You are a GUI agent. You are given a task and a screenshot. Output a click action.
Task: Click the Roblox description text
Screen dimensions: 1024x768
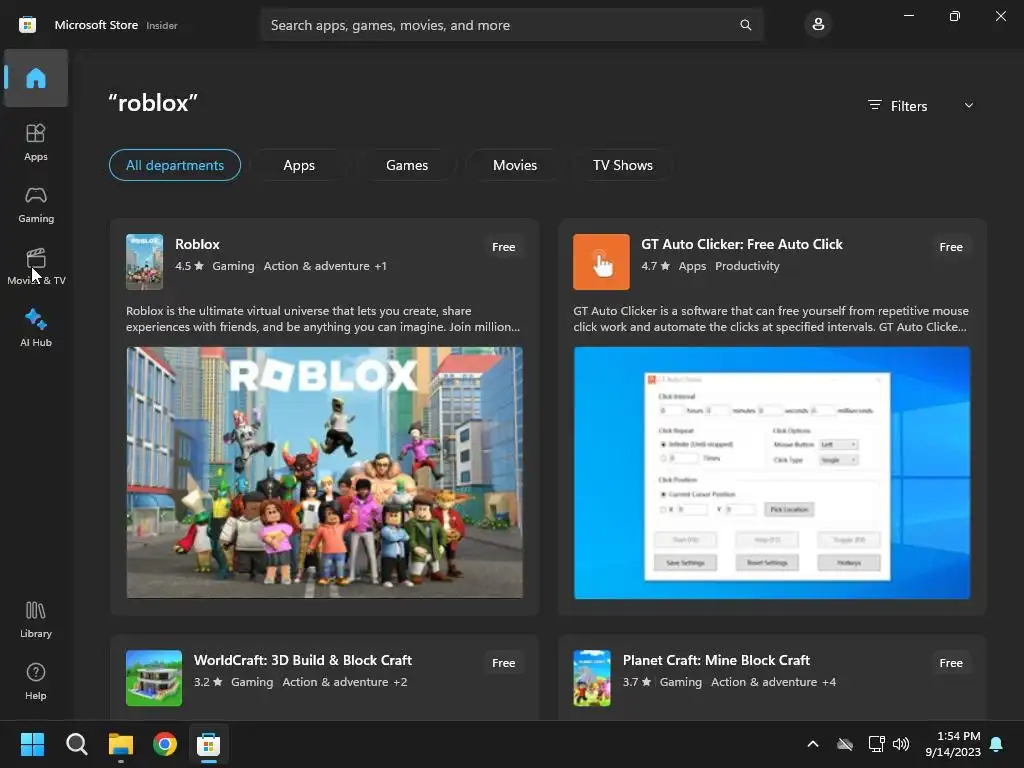point(323,319)
